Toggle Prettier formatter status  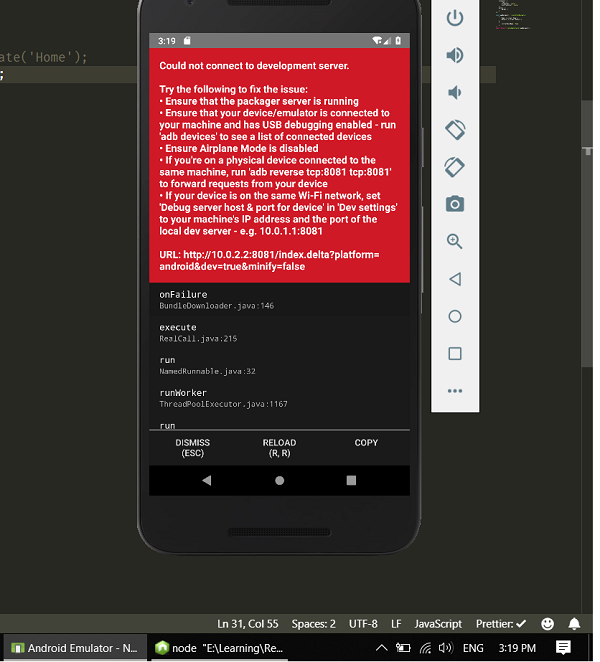(x=500, y=623)
